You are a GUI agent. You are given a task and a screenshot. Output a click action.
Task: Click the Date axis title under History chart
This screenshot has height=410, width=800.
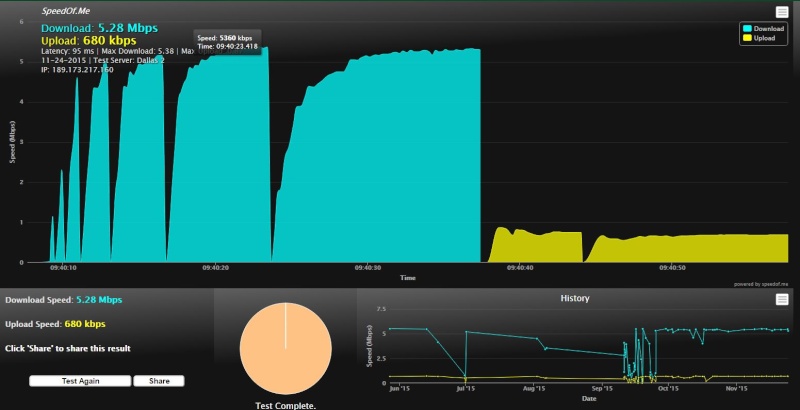pyautogui.click(x=589, y=398)
